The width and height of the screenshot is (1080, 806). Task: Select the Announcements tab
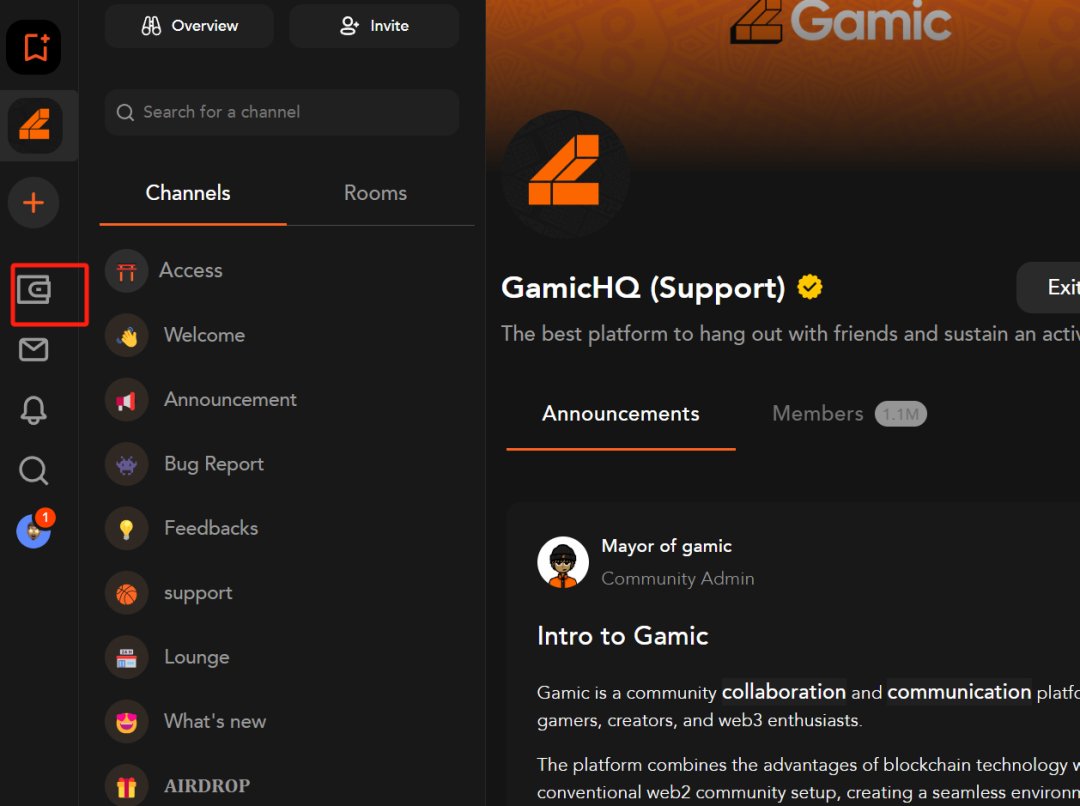click(621, 413)
